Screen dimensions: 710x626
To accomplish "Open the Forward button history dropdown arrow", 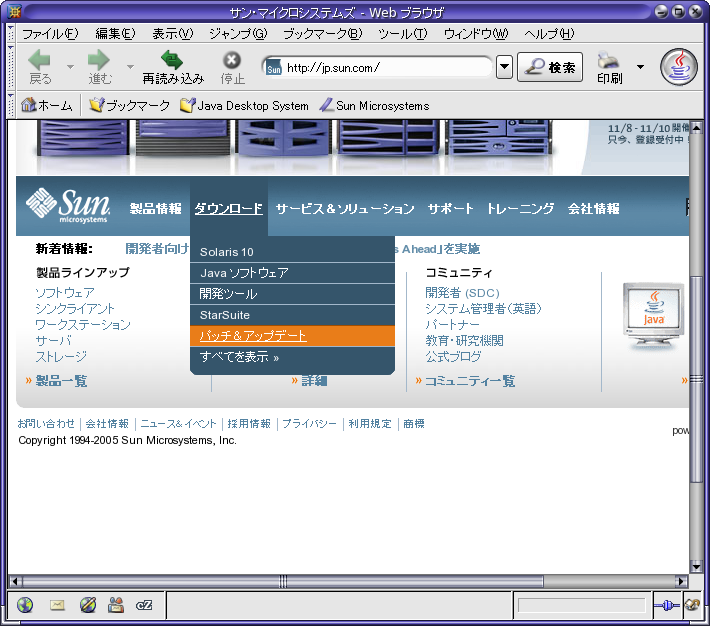I will pyautogui.click(x=130, y=67).
